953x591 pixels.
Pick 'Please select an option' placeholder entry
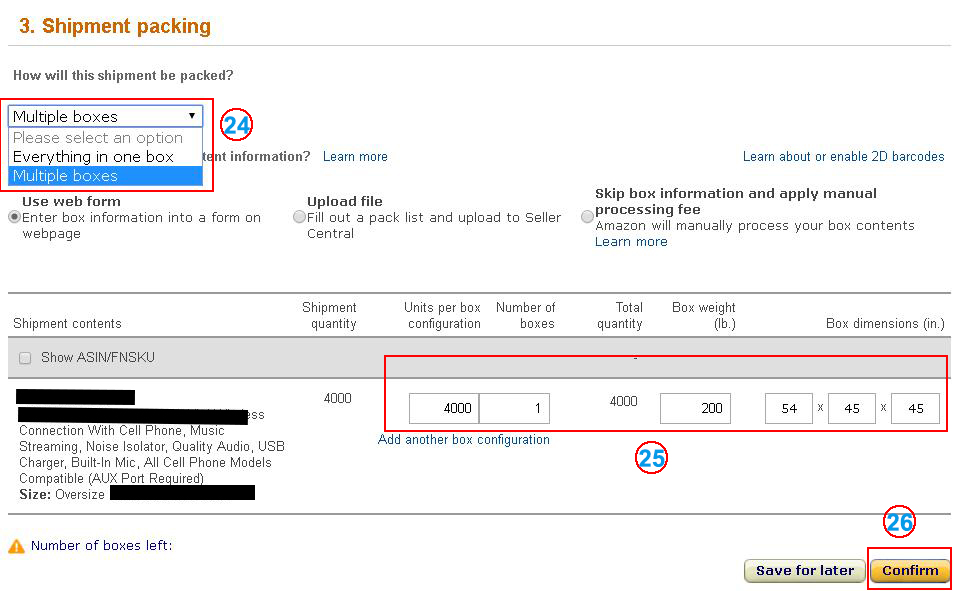coord(98,138)
